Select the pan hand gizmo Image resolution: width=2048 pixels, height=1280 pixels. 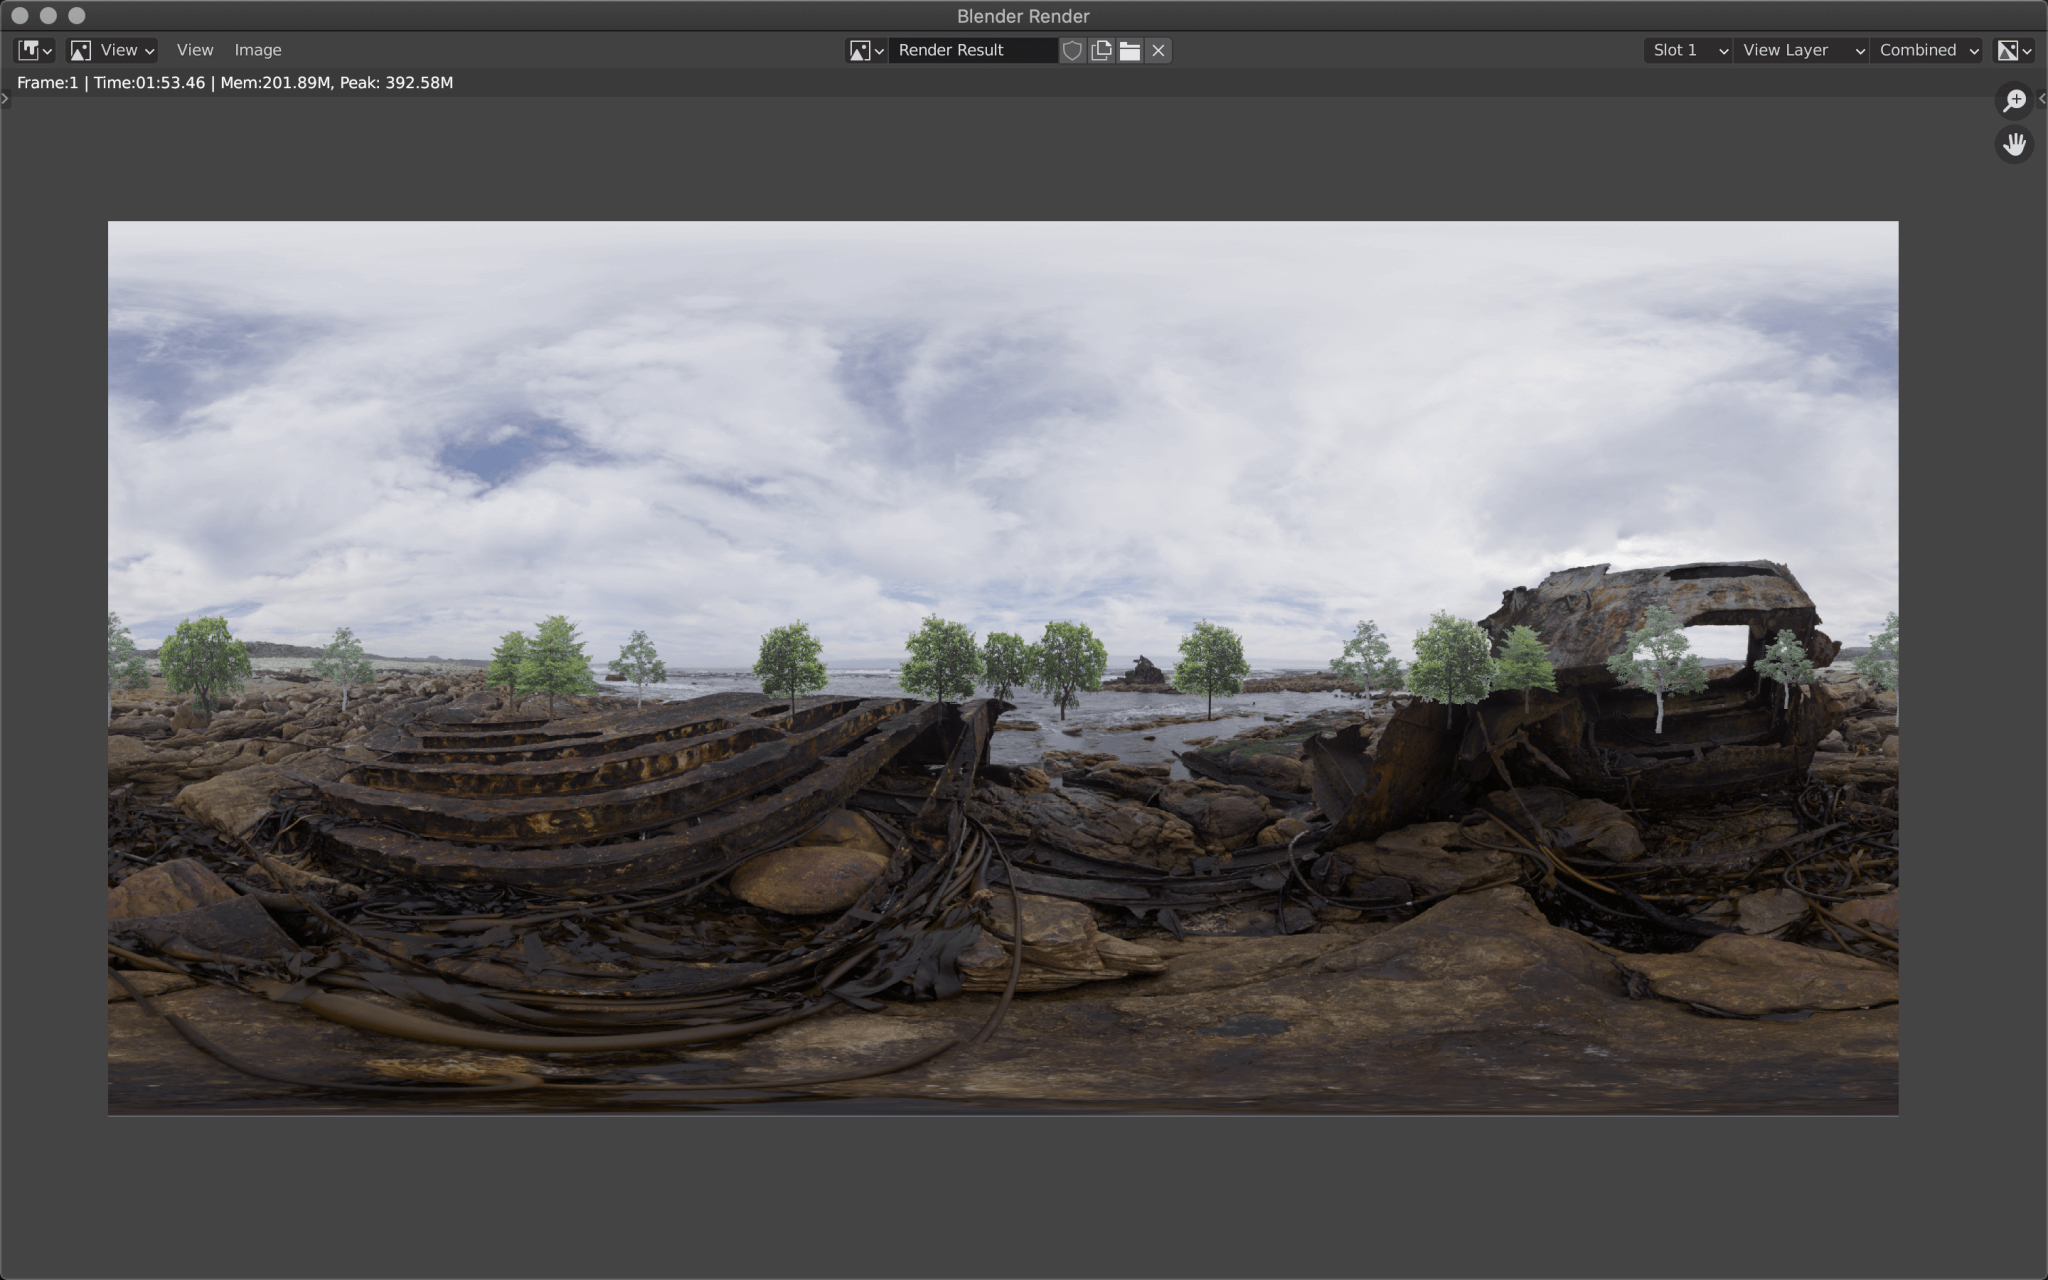(2014, 144)
